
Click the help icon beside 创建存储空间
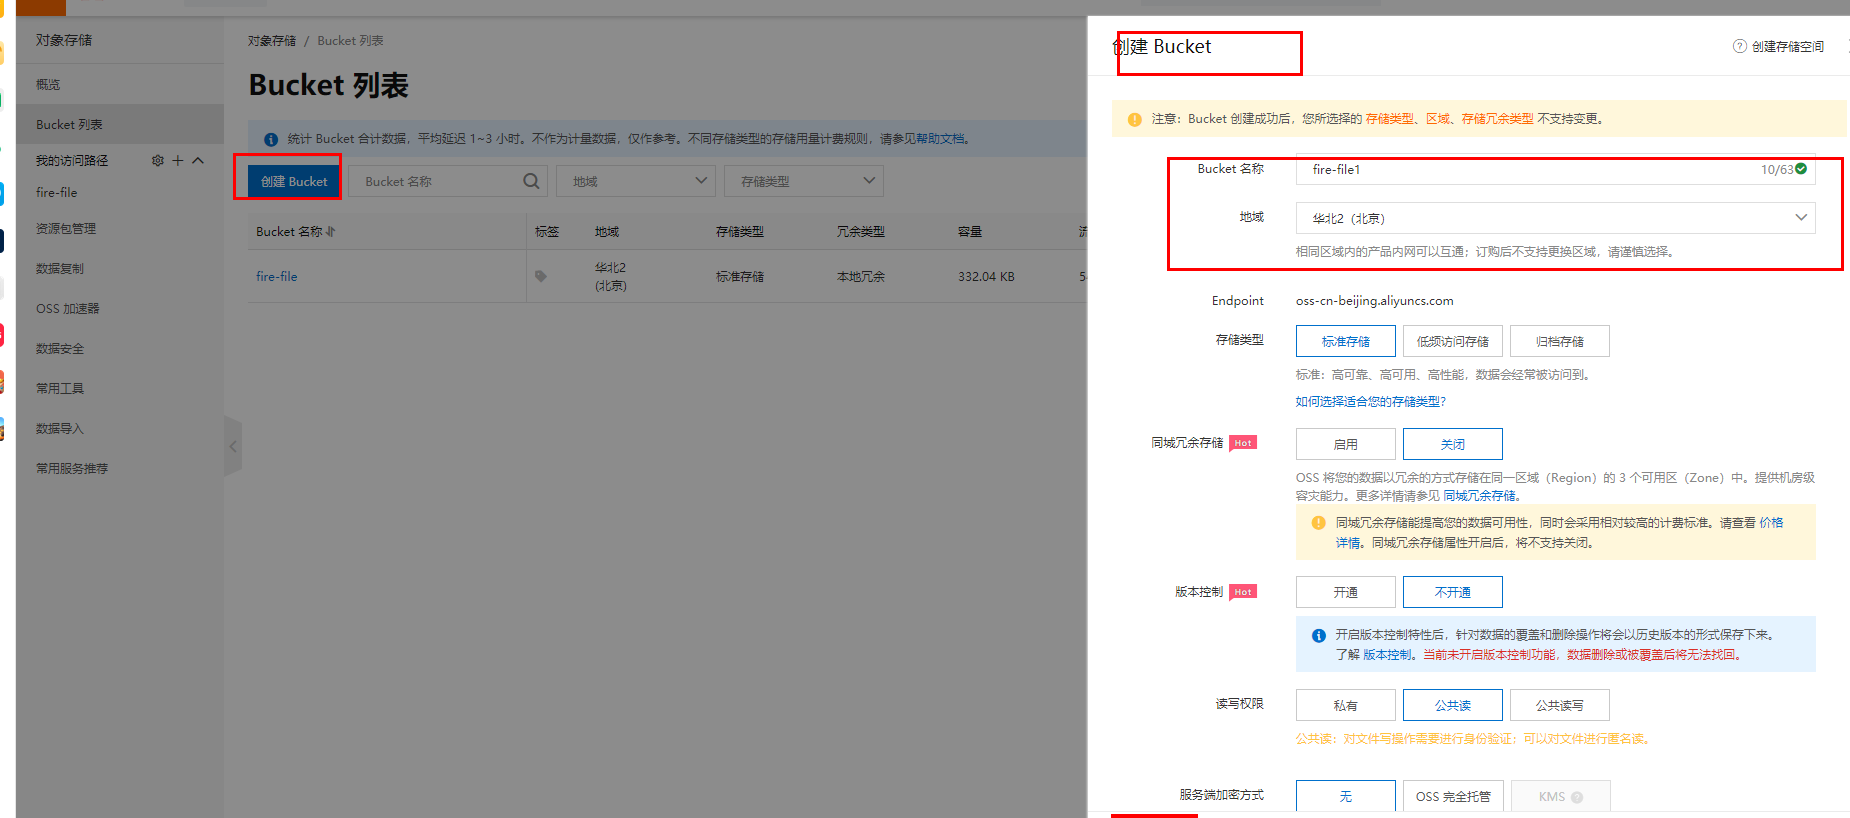click(1740, 46)
